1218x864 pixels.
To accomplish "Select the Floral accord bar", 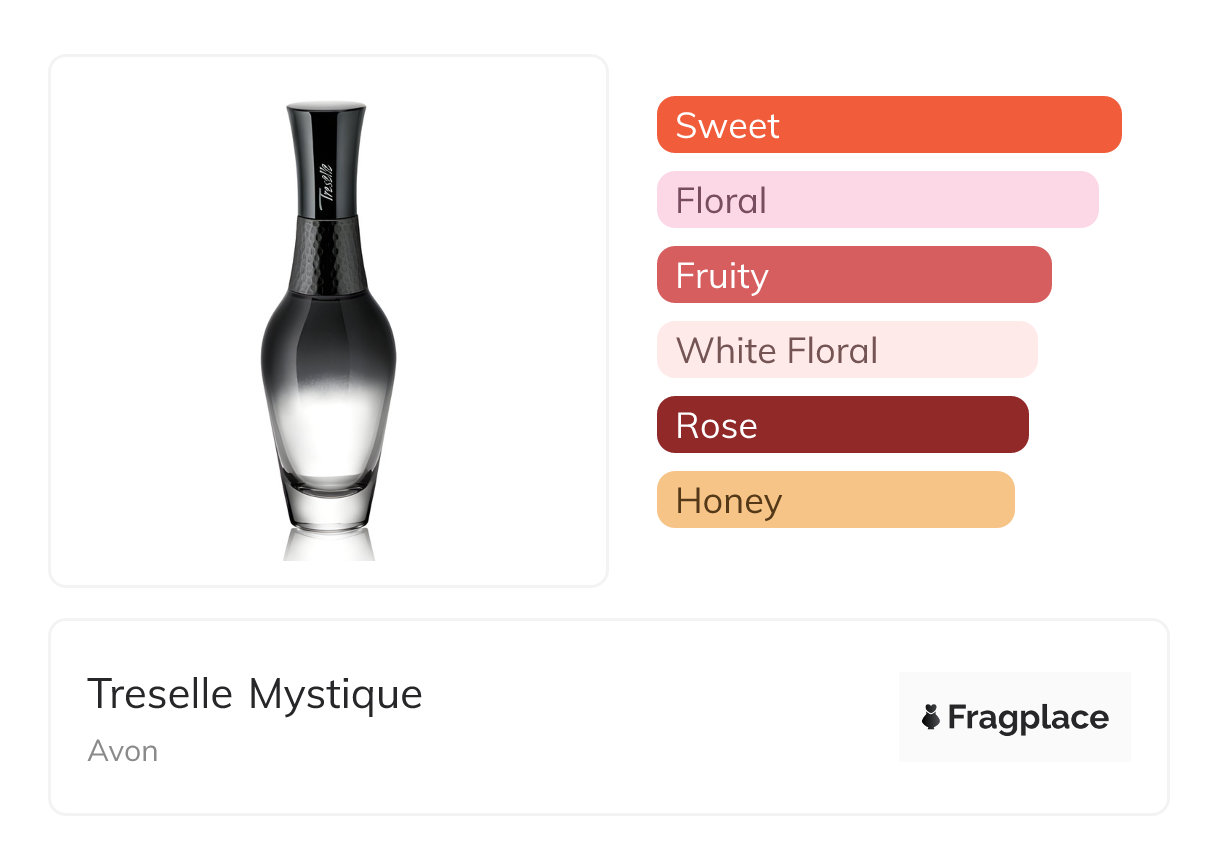I will tap(877, 200).
